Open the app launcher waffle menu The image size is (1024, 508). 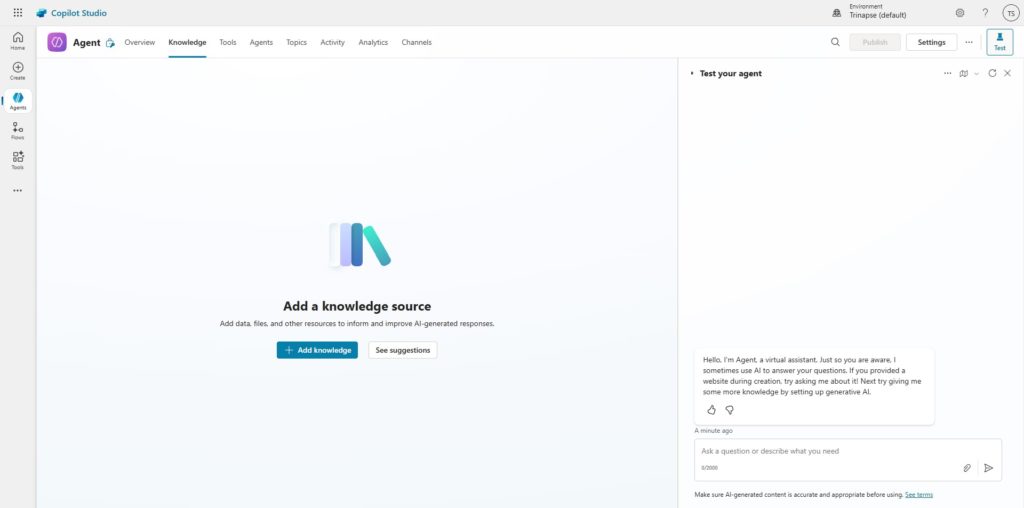(18, 13)
